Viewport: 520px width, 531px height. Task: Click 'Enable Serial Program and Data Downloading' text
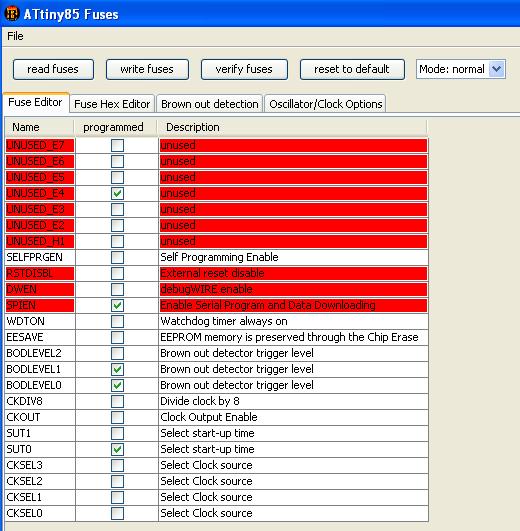pos(268,305)
